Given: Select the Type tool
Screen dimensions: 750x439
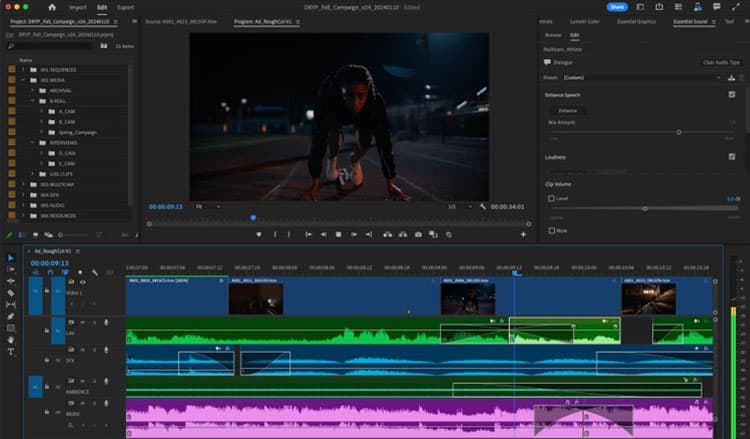Looking at the screenshot, I should pyautogui.click(x=11, y=351).
